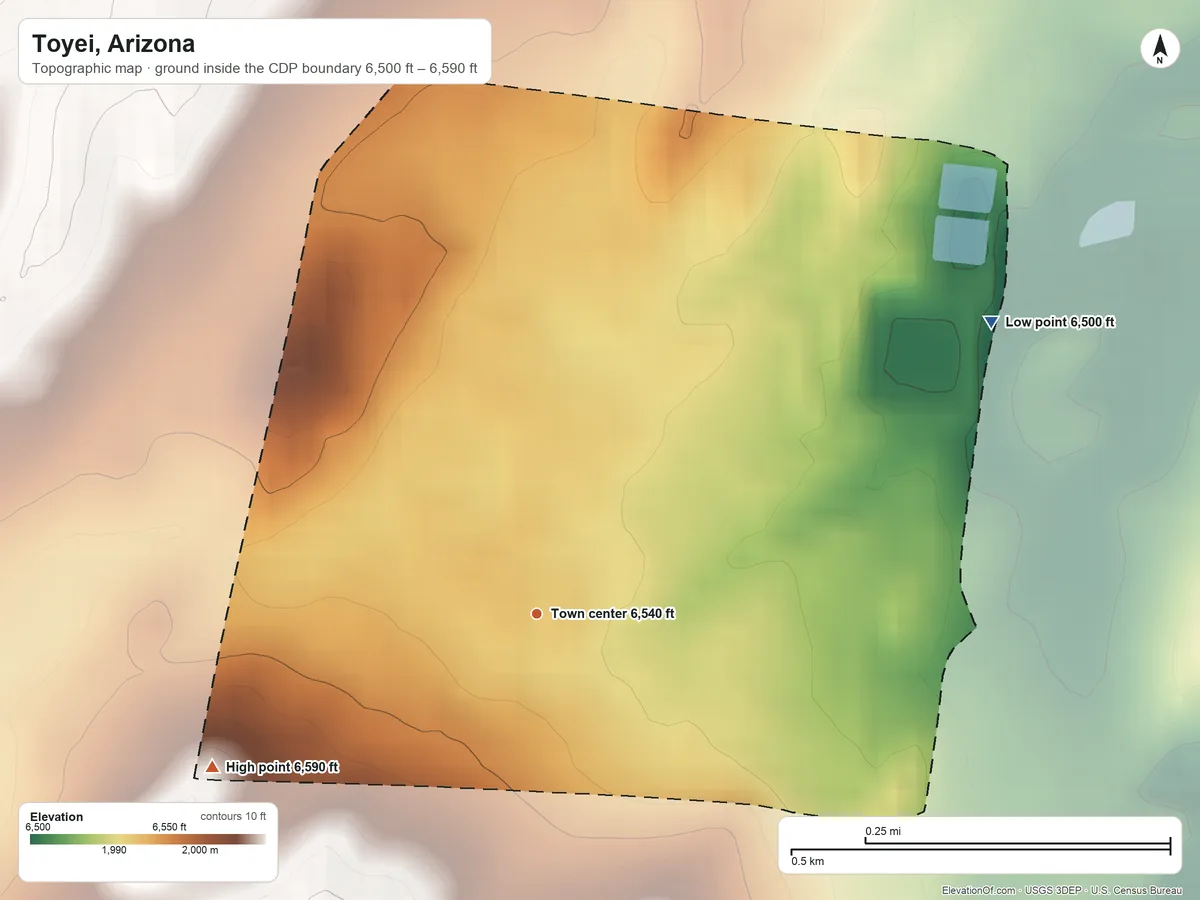
Task: Click the 'Low point 6,500 ft' label
Action: pos(1059,322)
